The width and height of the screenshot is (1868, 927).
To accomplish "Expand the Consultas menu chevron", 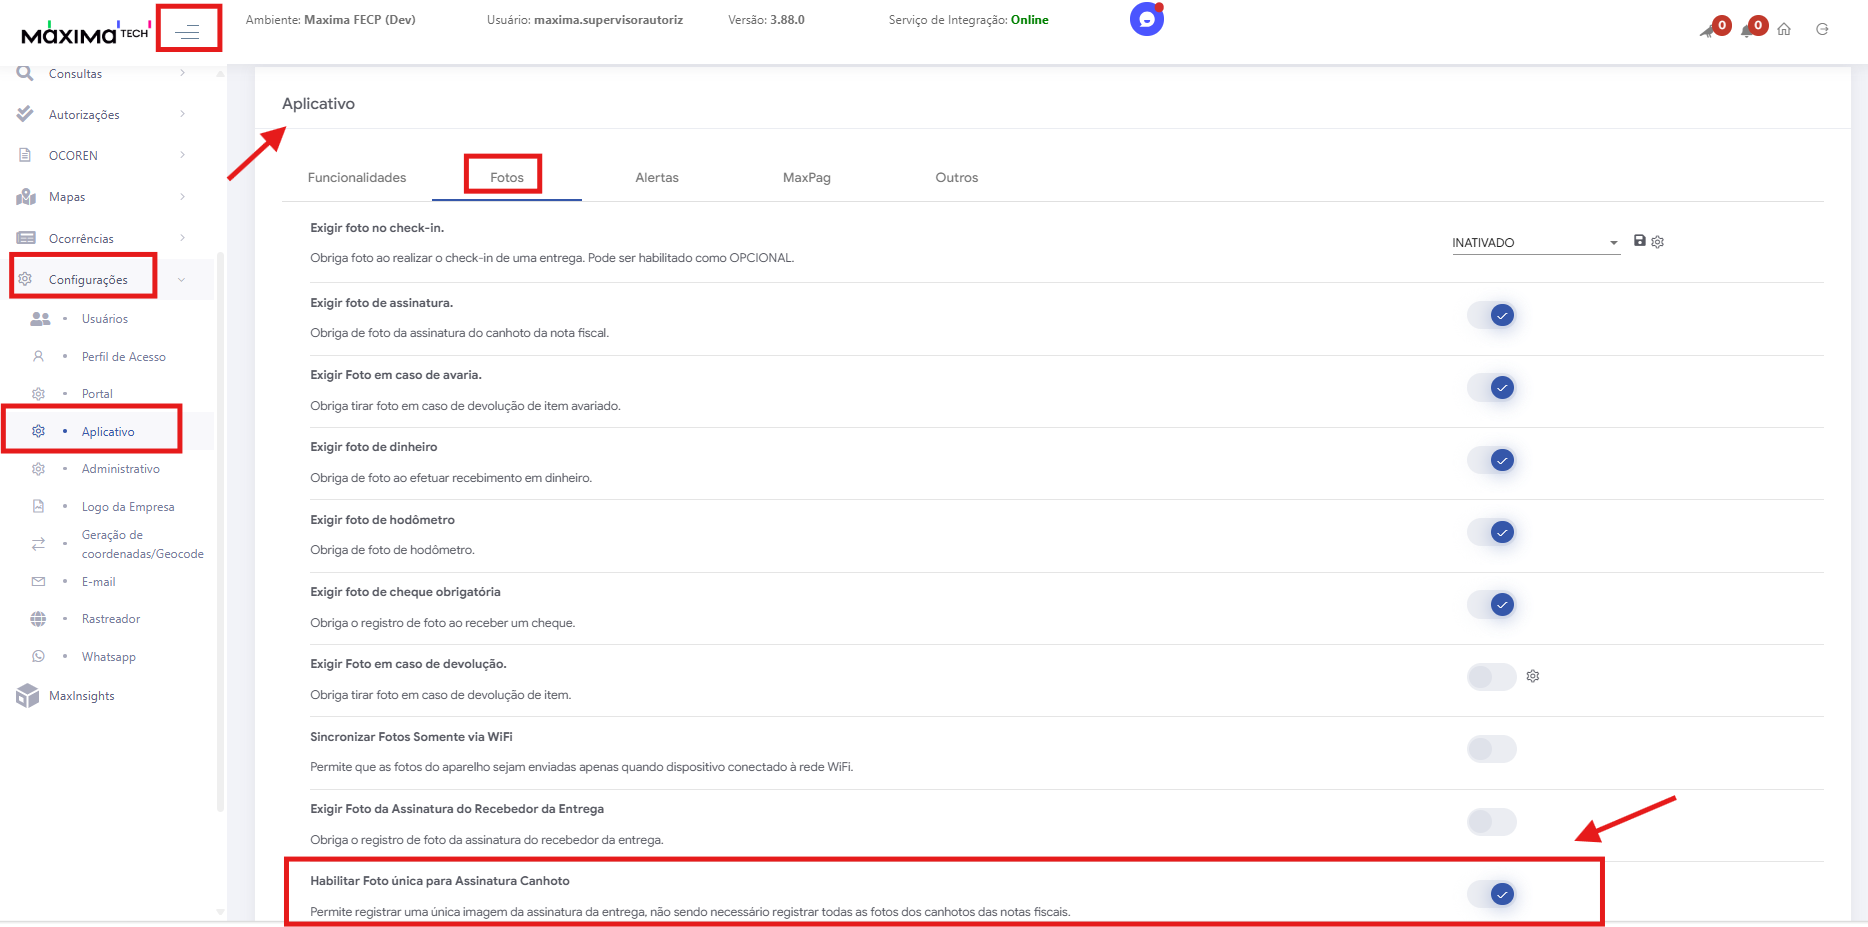I will (x=182, y=73).
